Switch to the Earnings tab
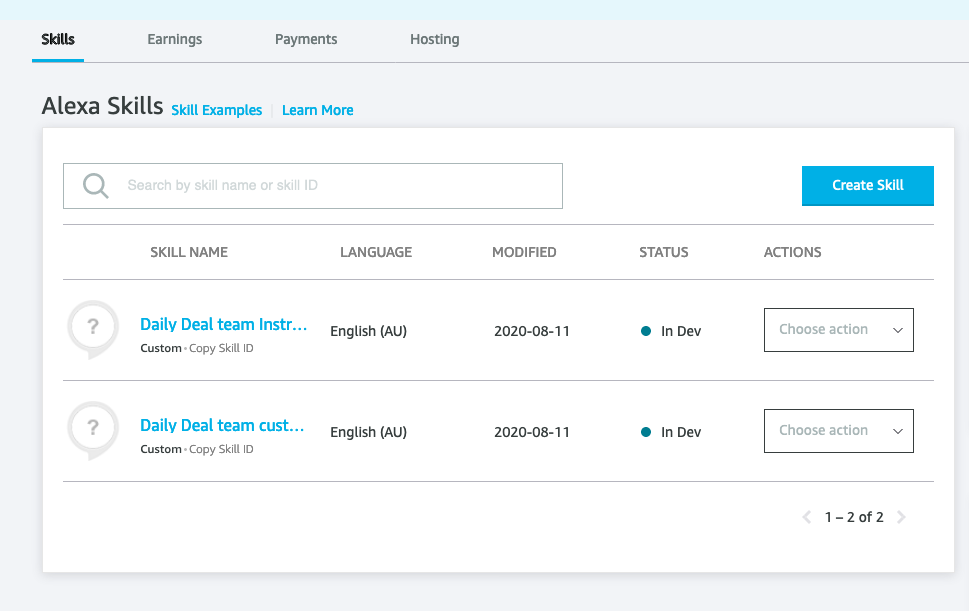Screen dimensions: 969x611 tap(174, 40)
